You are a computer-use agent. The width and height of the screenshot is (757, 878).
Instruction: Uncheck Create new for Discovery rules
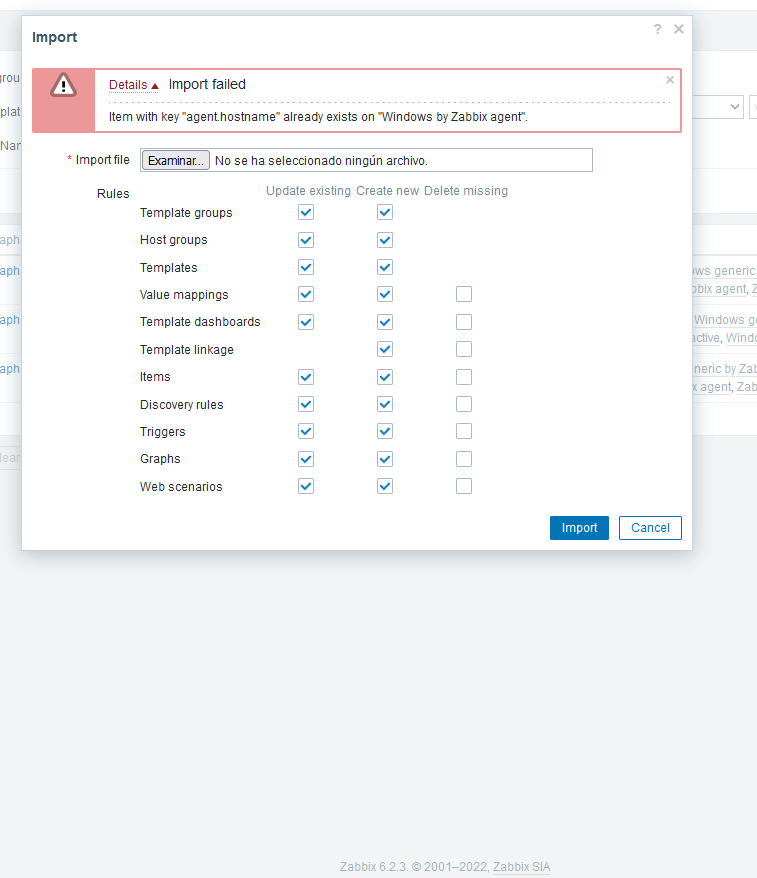(x=385, y=404)
